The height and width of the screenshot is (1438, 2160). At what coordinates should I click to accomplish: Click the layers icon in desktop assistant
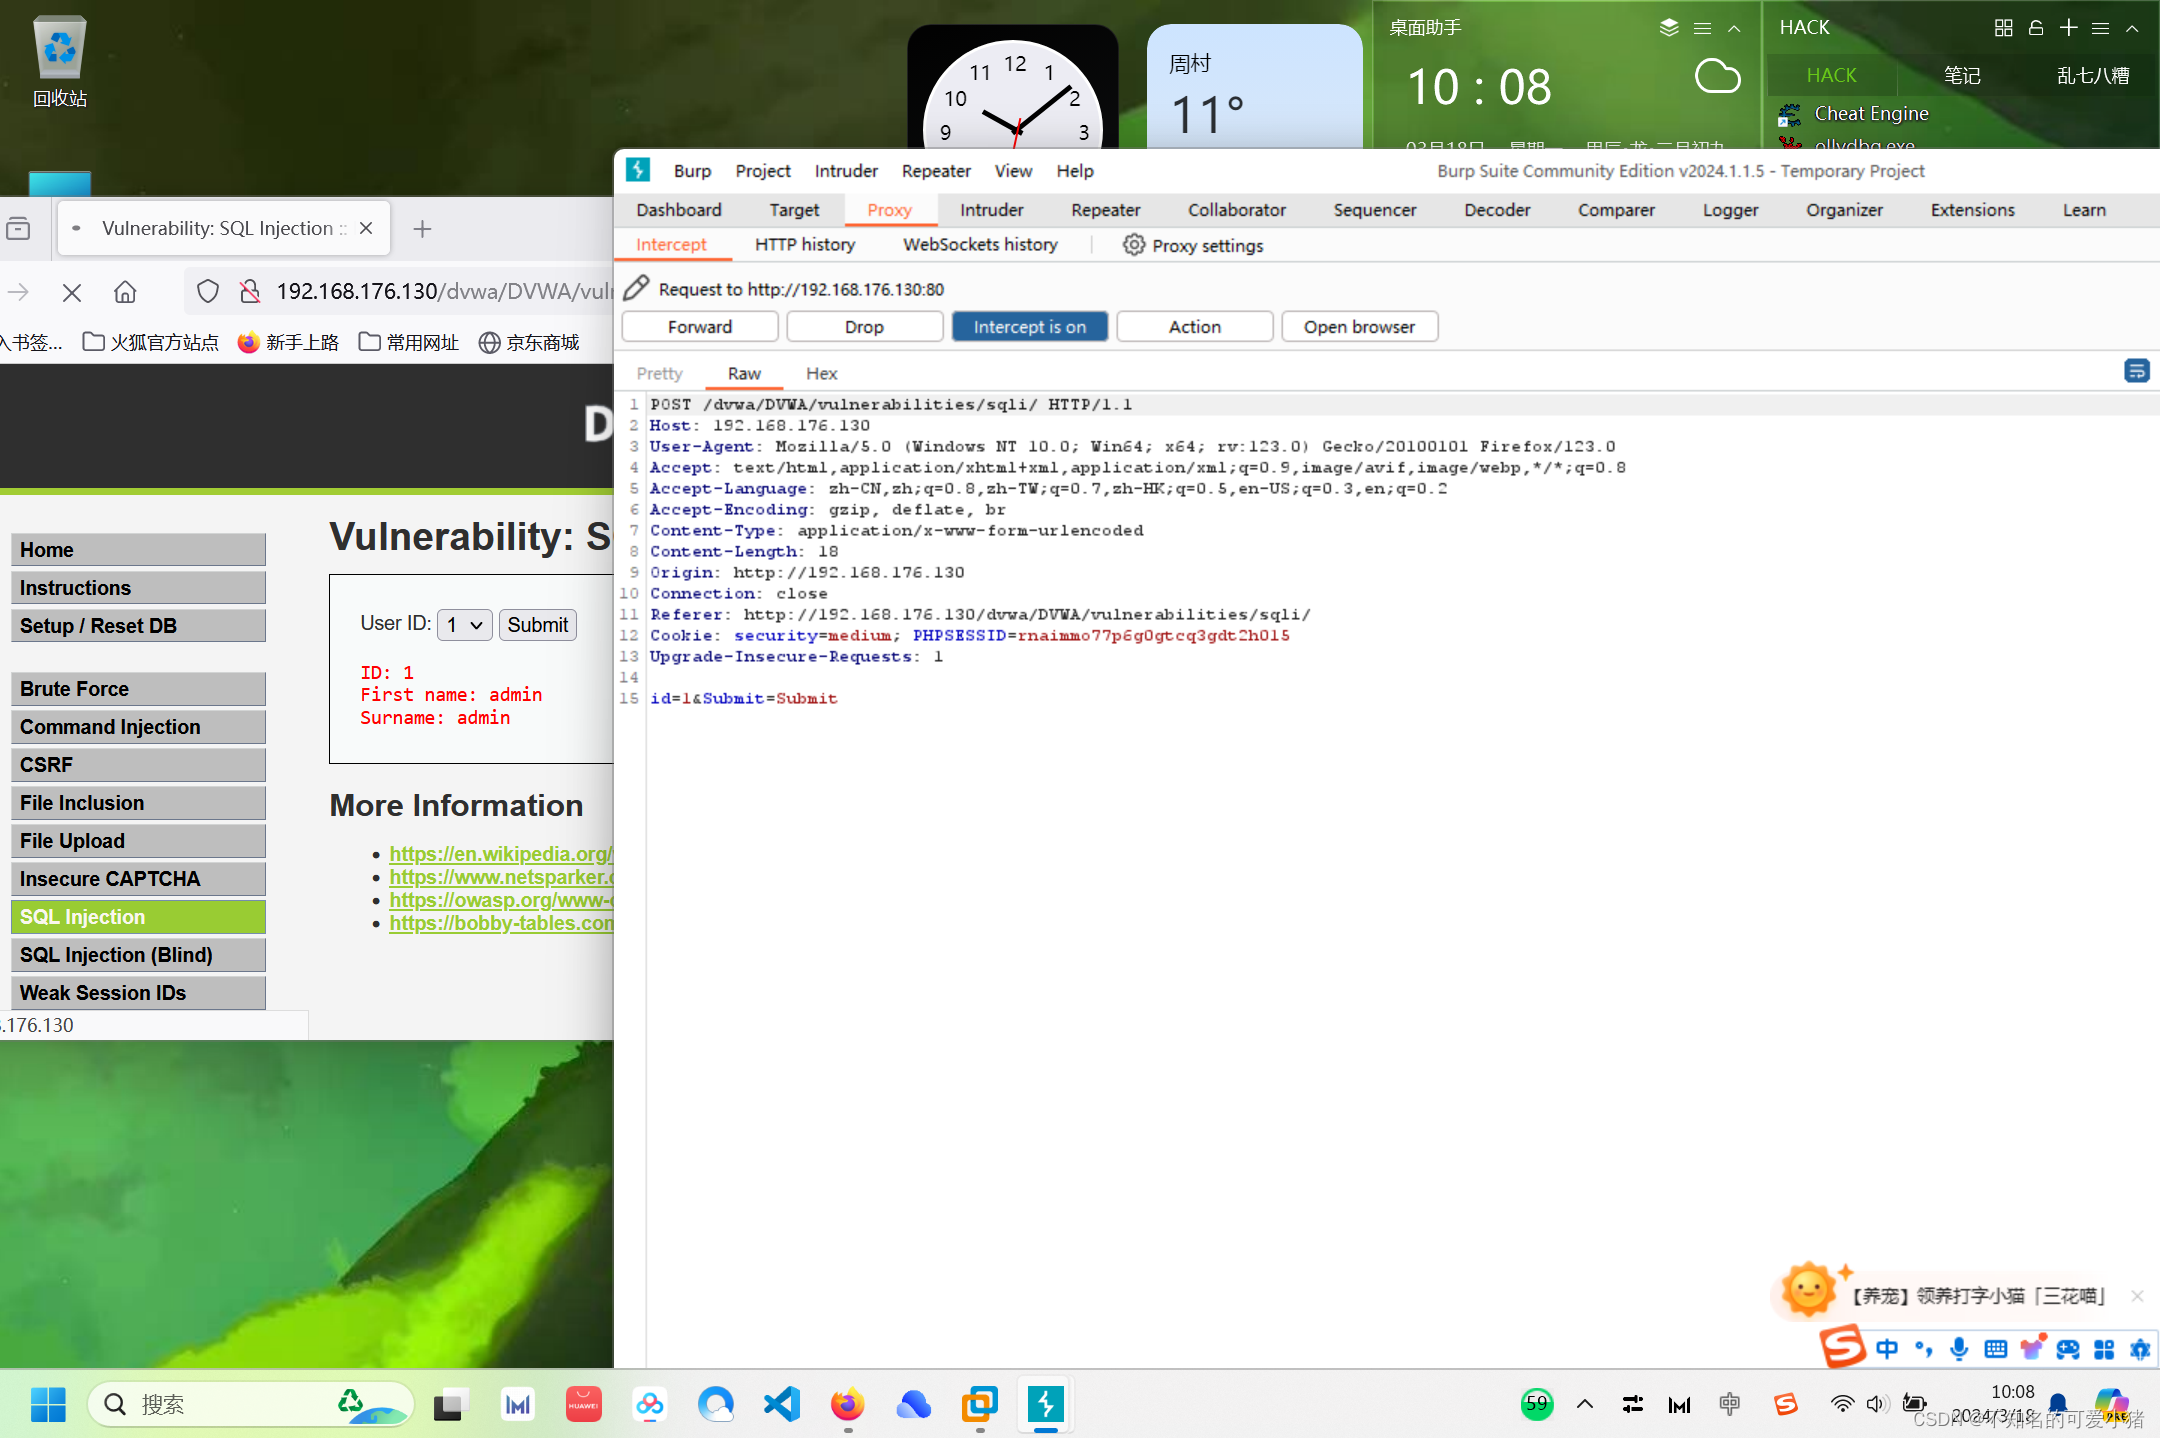[x=1669, y=28]
